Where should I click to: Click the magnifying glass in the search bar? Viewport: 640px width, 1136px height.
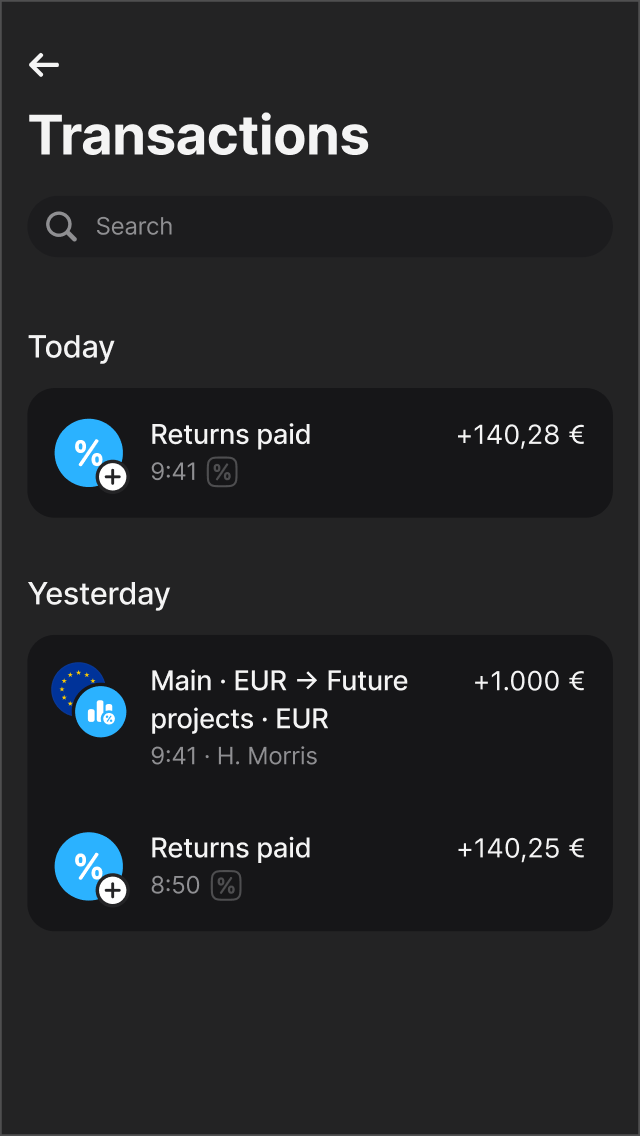(x=60, y=226)
